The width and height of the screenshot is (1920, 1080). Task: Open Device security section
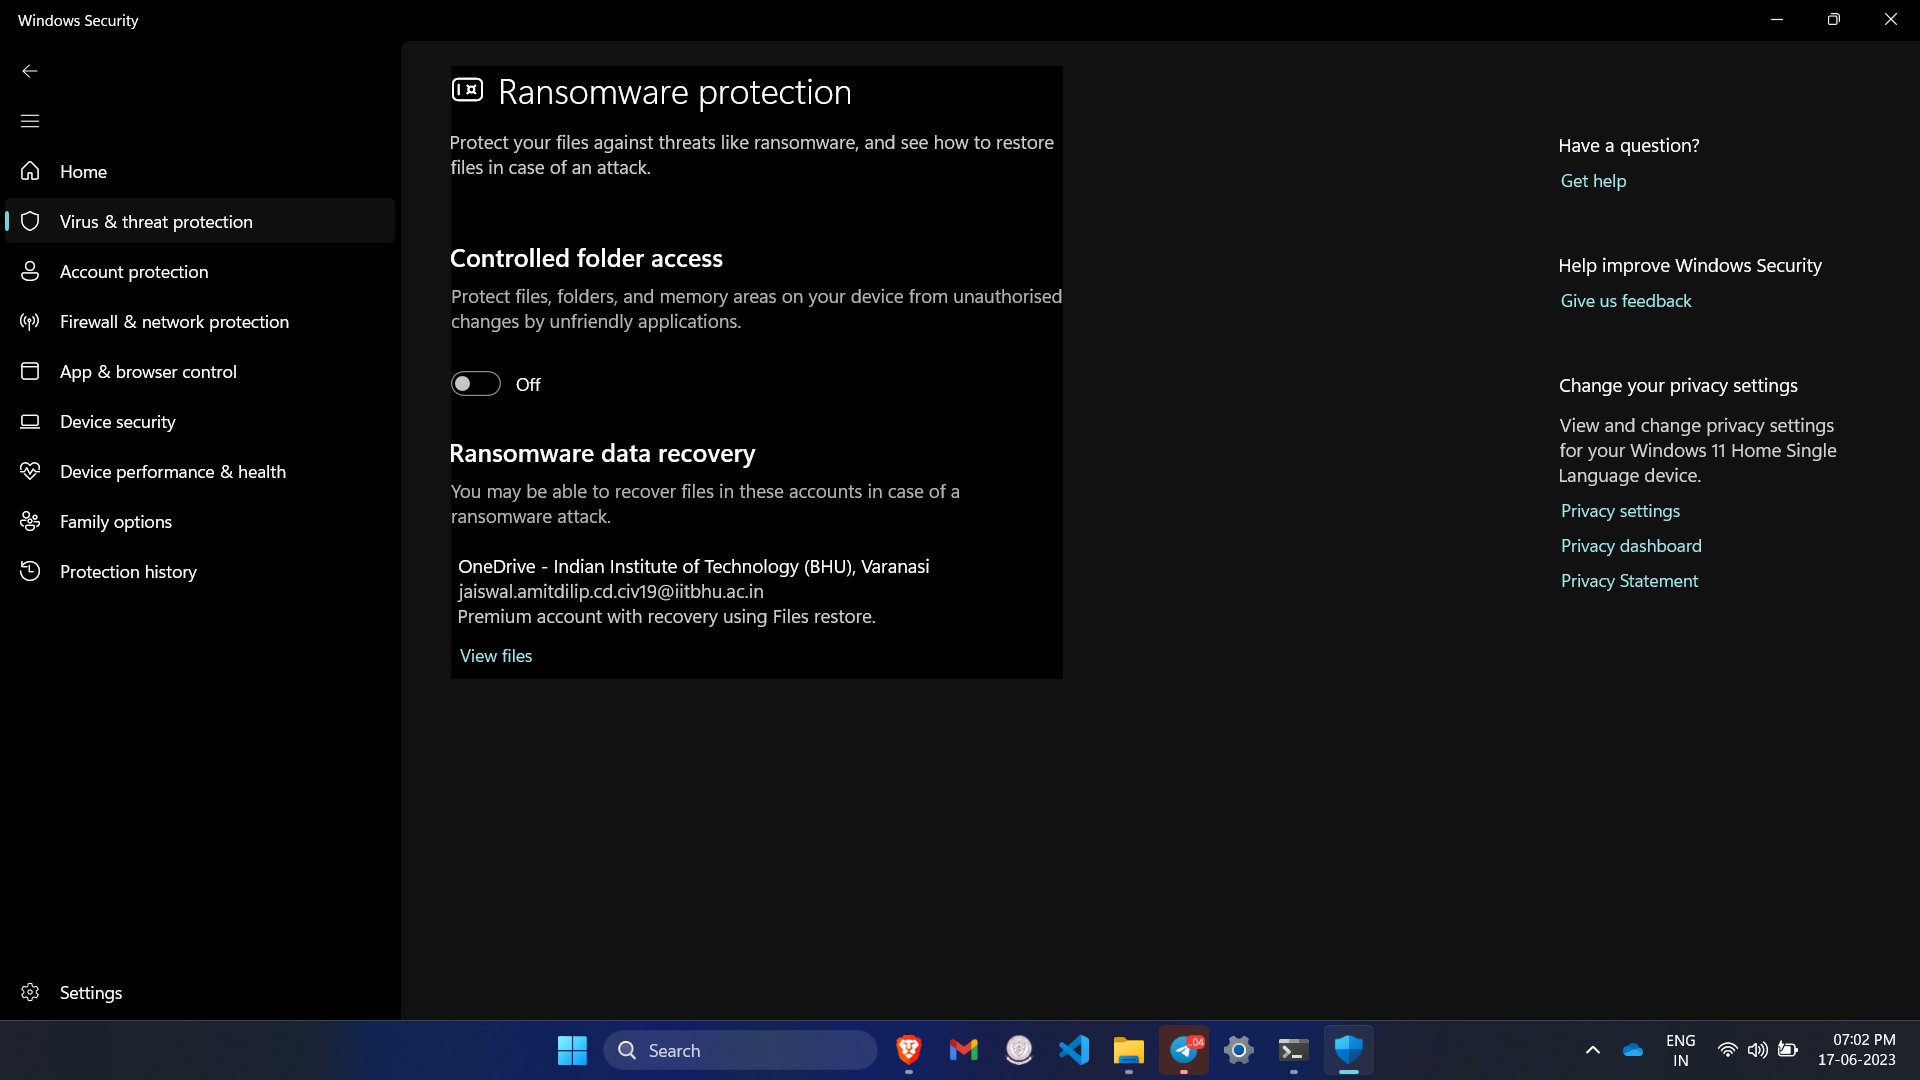point(117,422)
